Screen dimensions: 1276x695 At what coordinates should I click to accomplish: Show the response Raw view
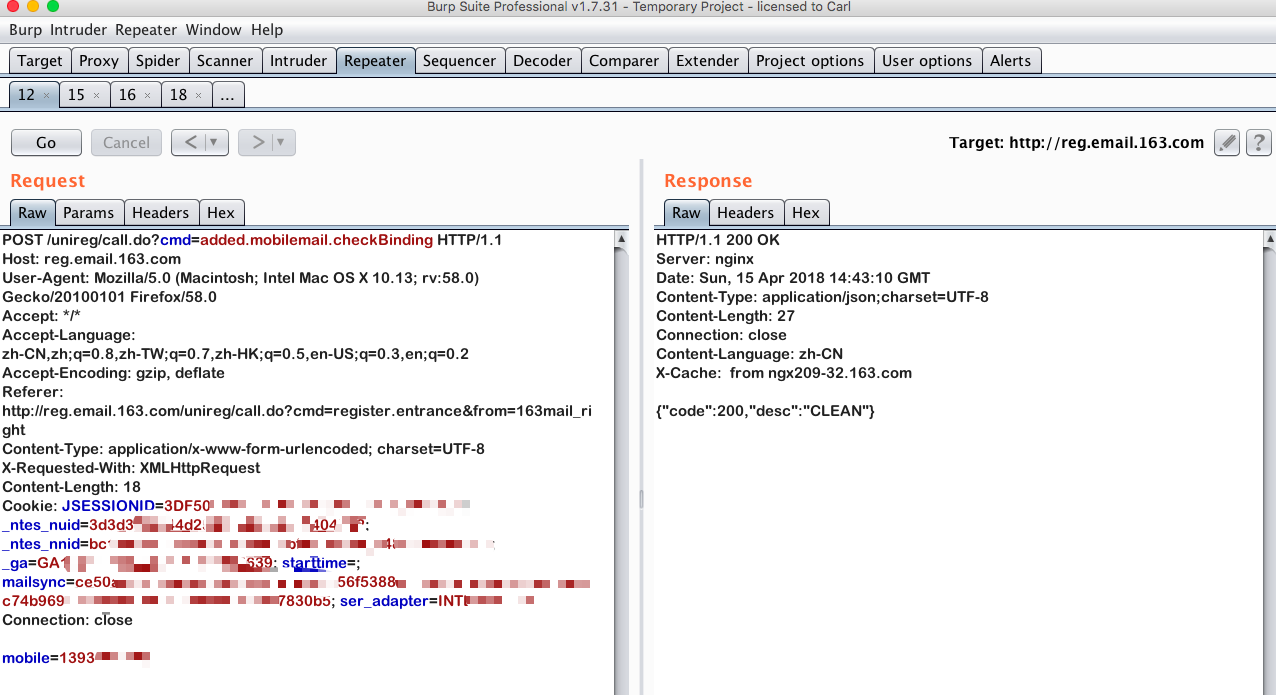coord(686,213)
